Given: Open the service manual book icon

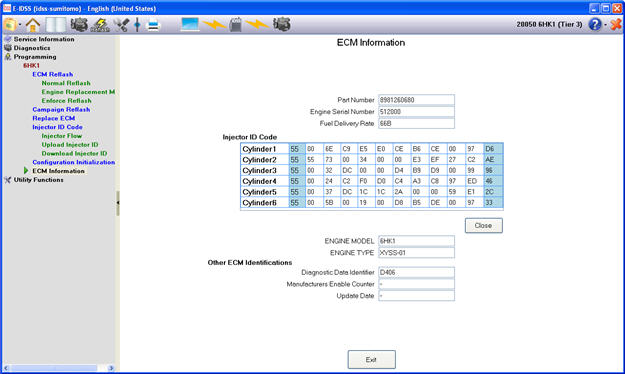Looking at the screenshot, I should tap(56, 25).
